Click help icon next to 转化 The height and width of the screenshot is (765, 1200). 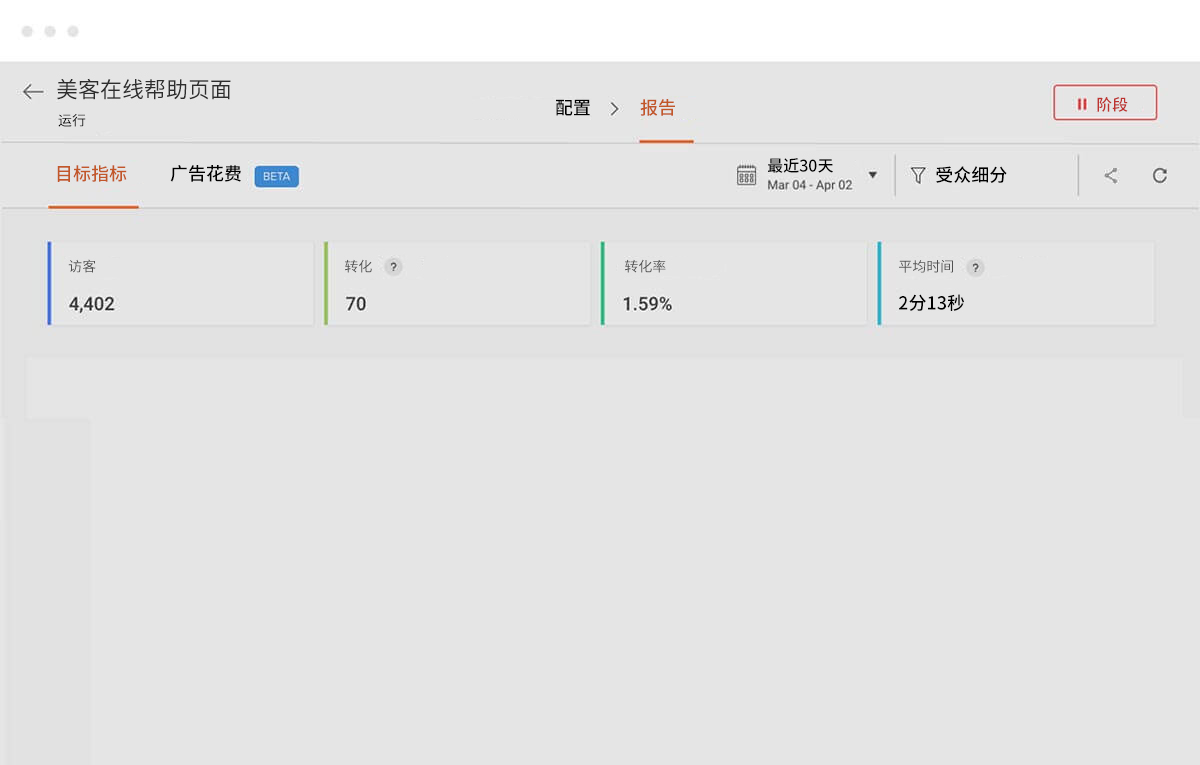394,267
